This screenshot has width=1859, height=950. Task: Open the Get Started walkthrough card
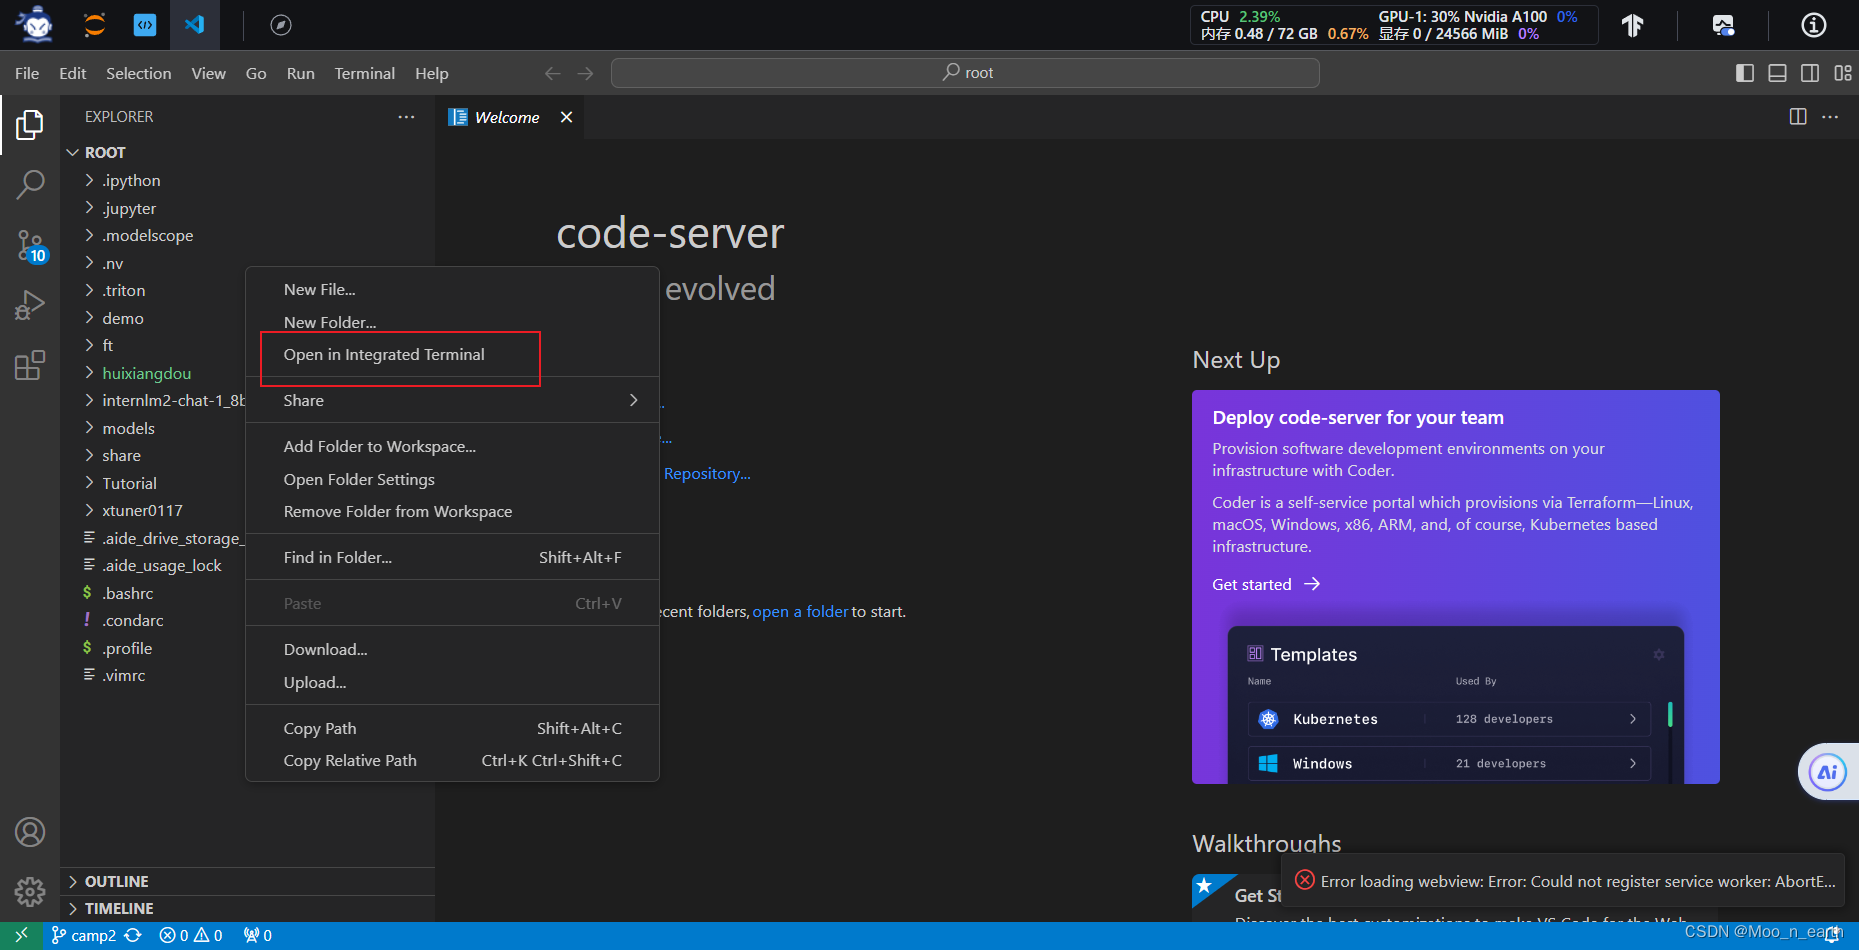(1238, 896)
